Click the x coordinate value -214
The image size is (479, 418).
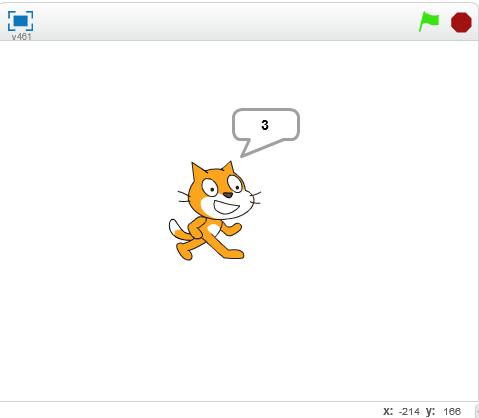409,412
